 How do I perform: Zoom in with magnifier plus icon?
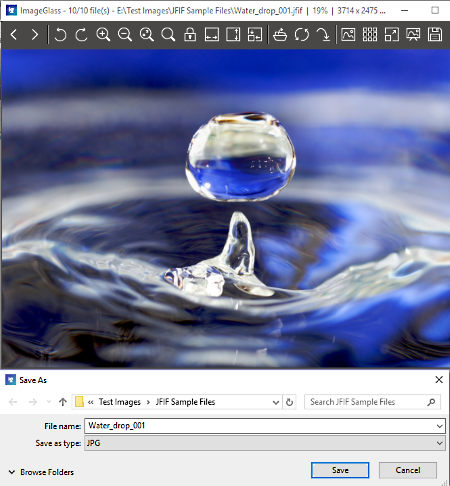pos(103,34)
